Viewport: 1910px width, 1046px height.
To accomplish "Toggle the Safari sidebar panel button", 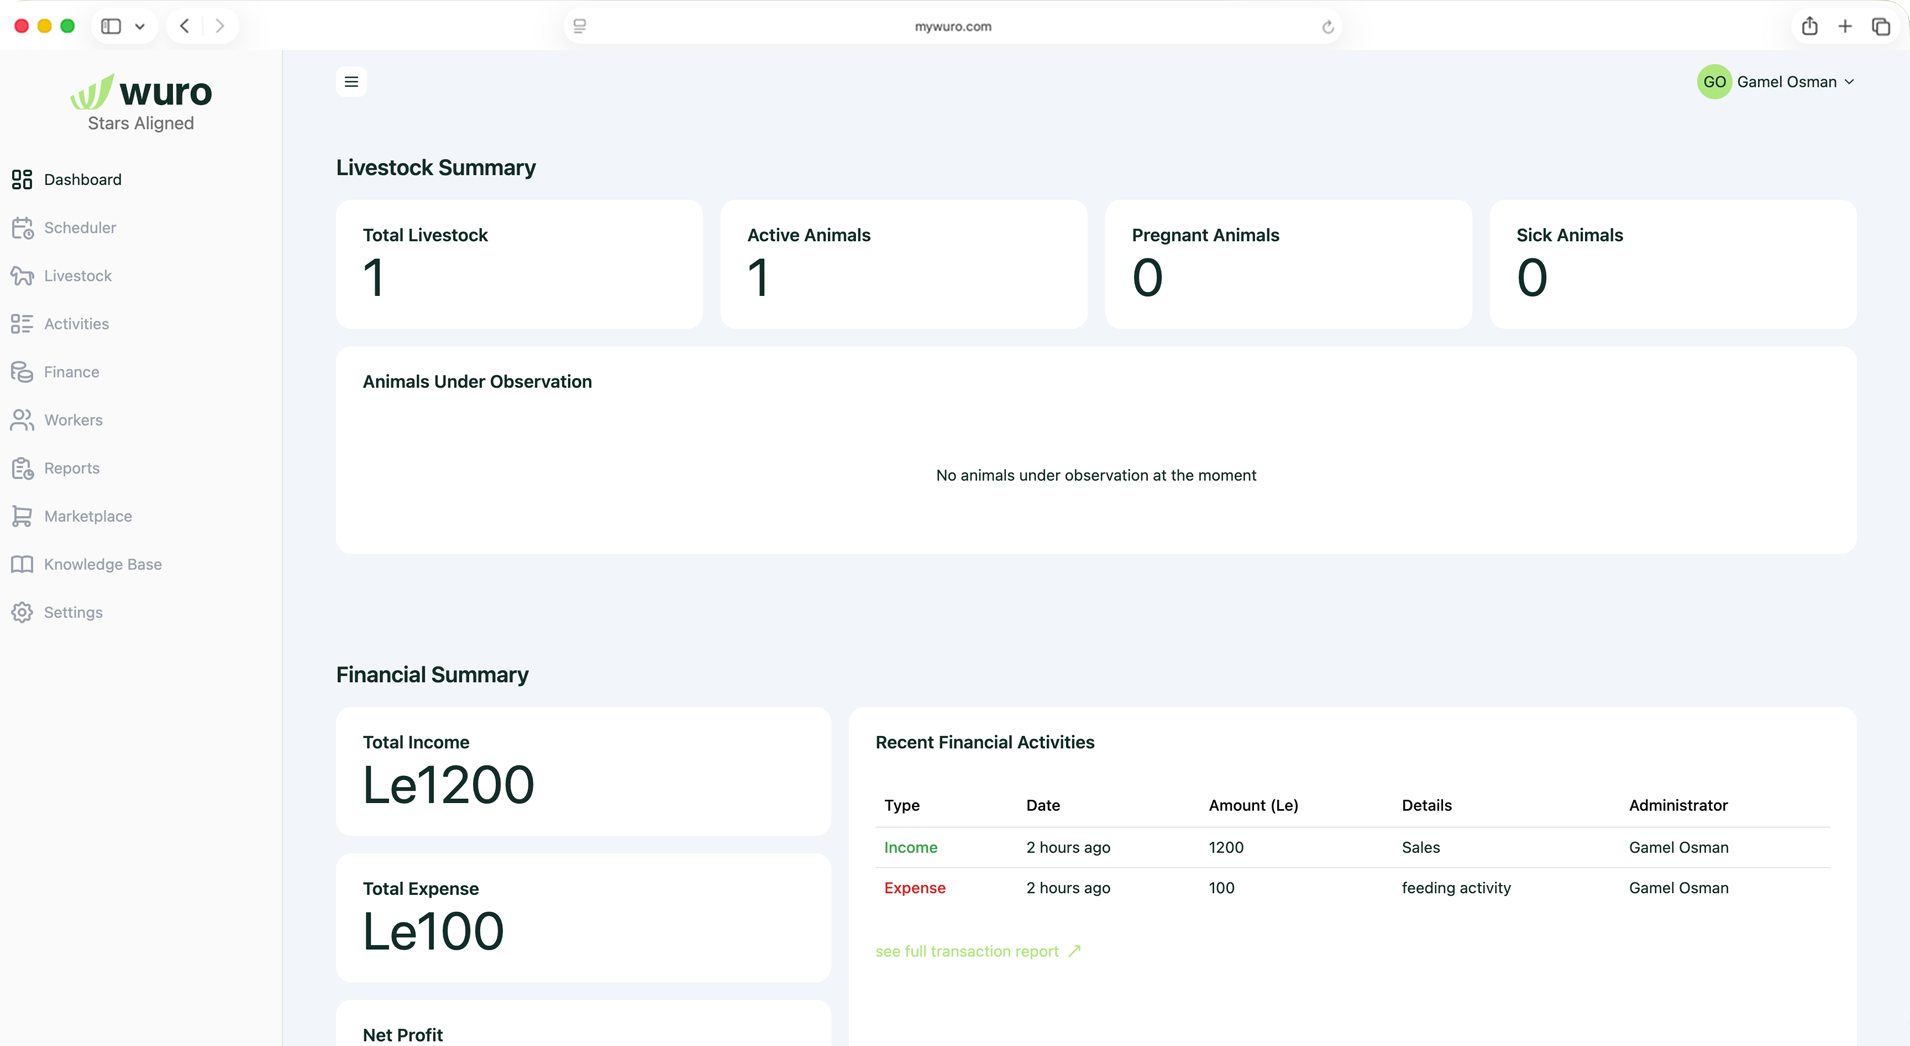I will pyautogui.click(x=111, y=27).
